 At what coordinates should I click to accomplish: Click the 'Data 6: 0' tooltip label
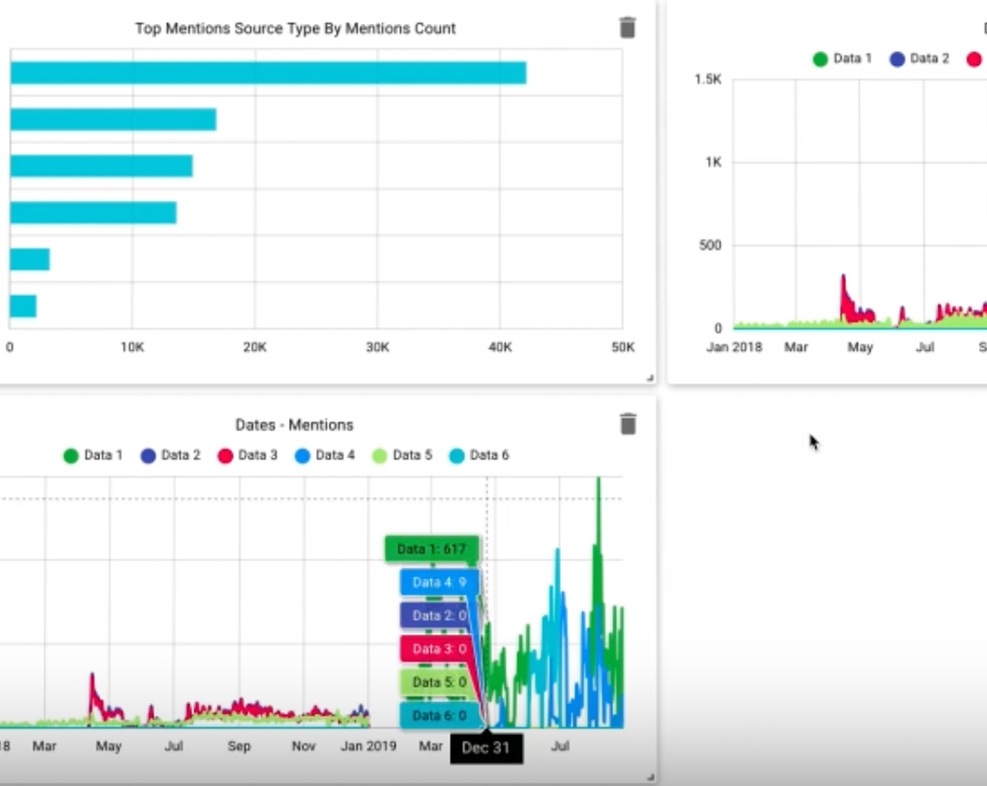click(x=439, y=716)
